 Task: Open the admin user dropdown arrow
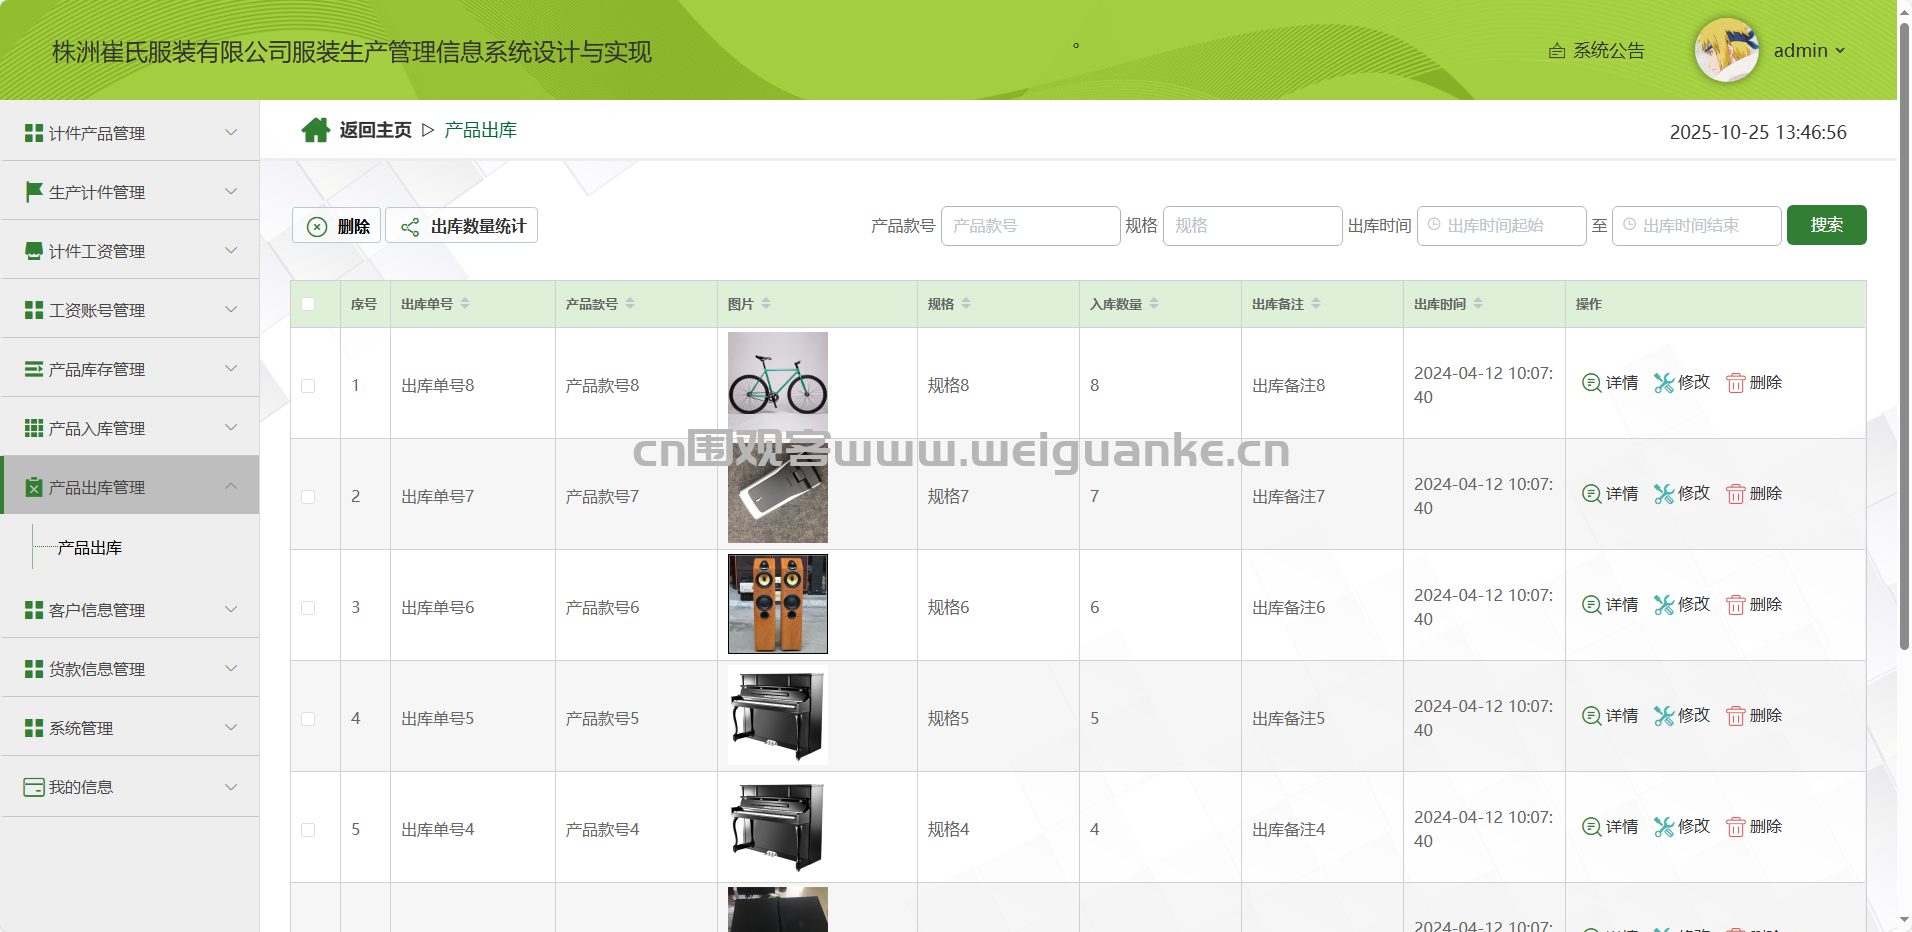pyautogui.click(x=1840, y=51)
